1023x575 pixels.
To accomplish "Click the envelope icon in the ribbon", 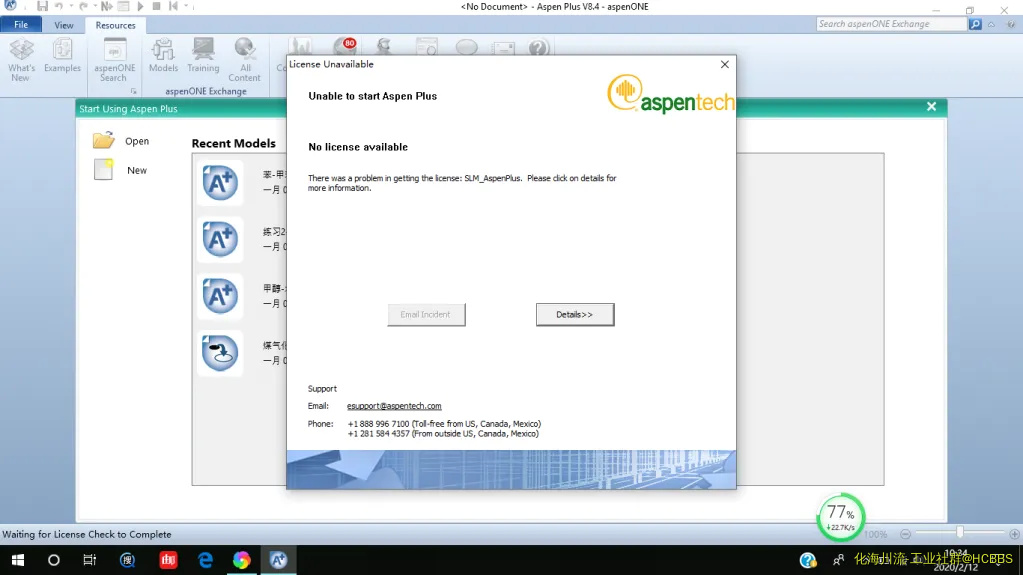I will point(503,48).
